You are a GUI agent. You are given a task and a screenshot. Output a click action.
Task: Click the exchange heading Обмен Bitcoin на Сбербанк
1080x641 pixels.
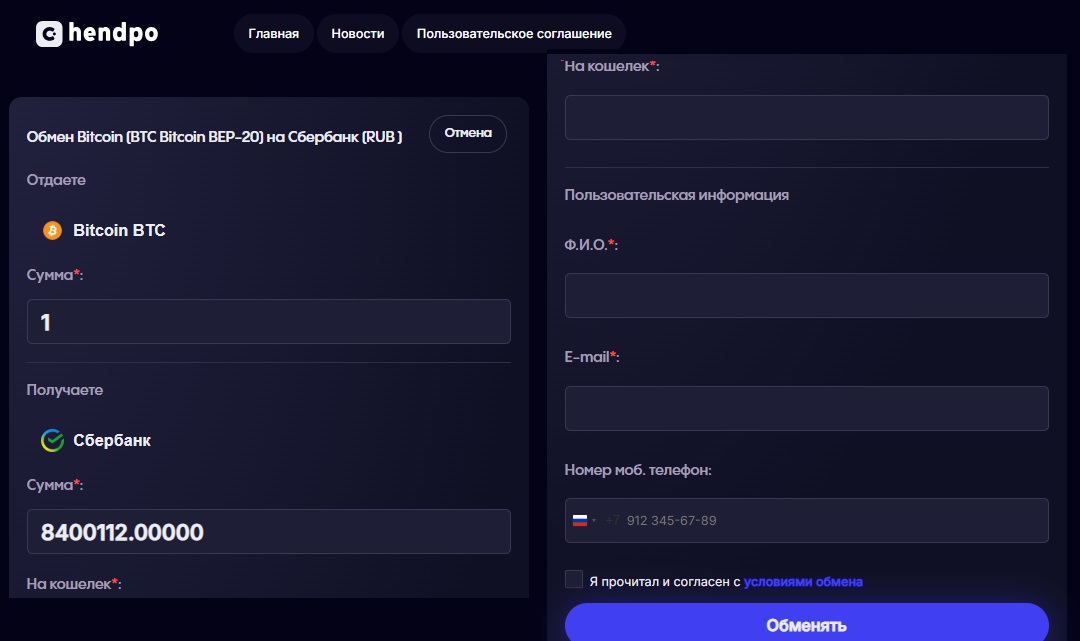214,137
